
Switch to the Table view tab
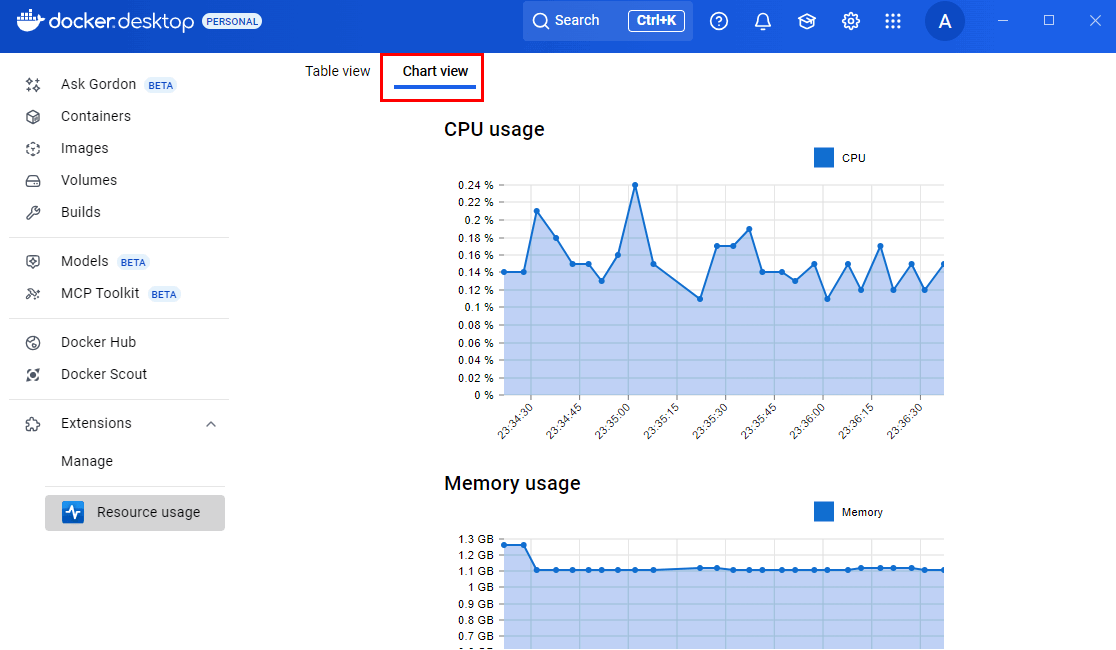[338, 71]
